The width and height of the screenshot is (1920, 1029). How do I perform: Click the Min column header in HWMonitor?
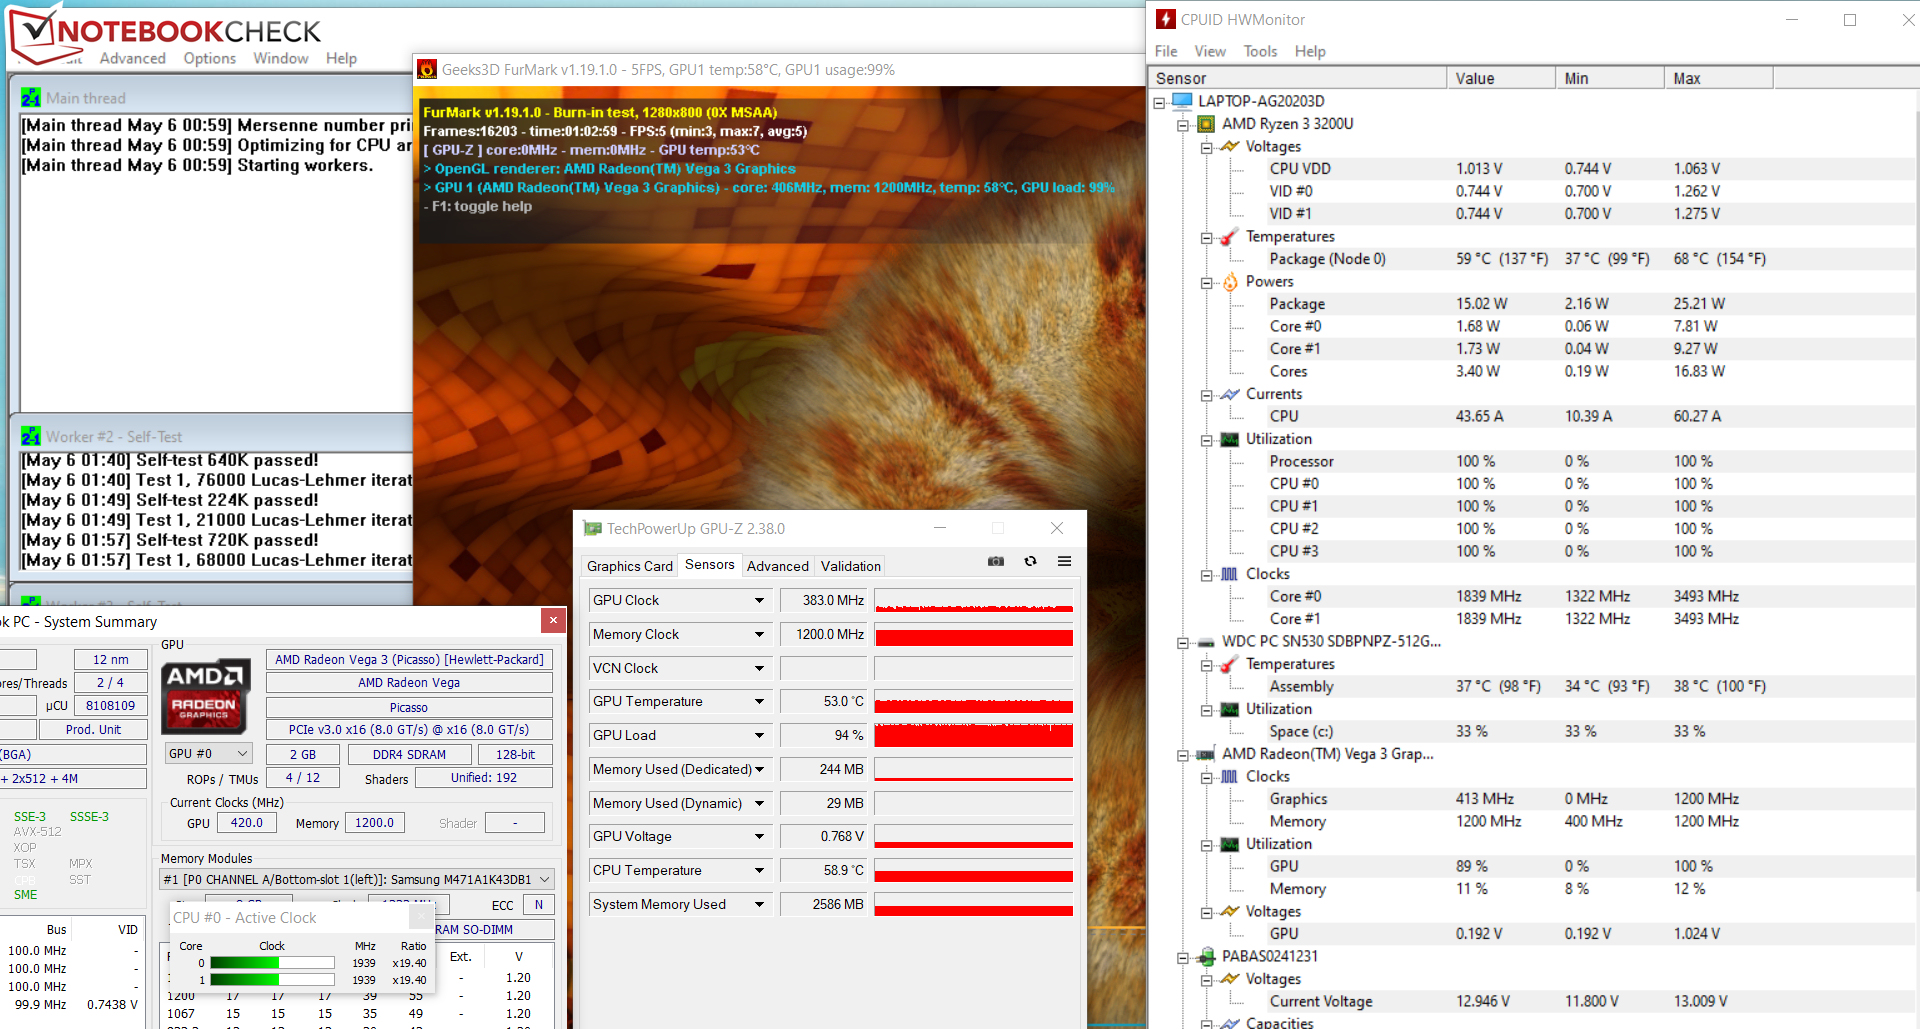[x=1610, y=78]
